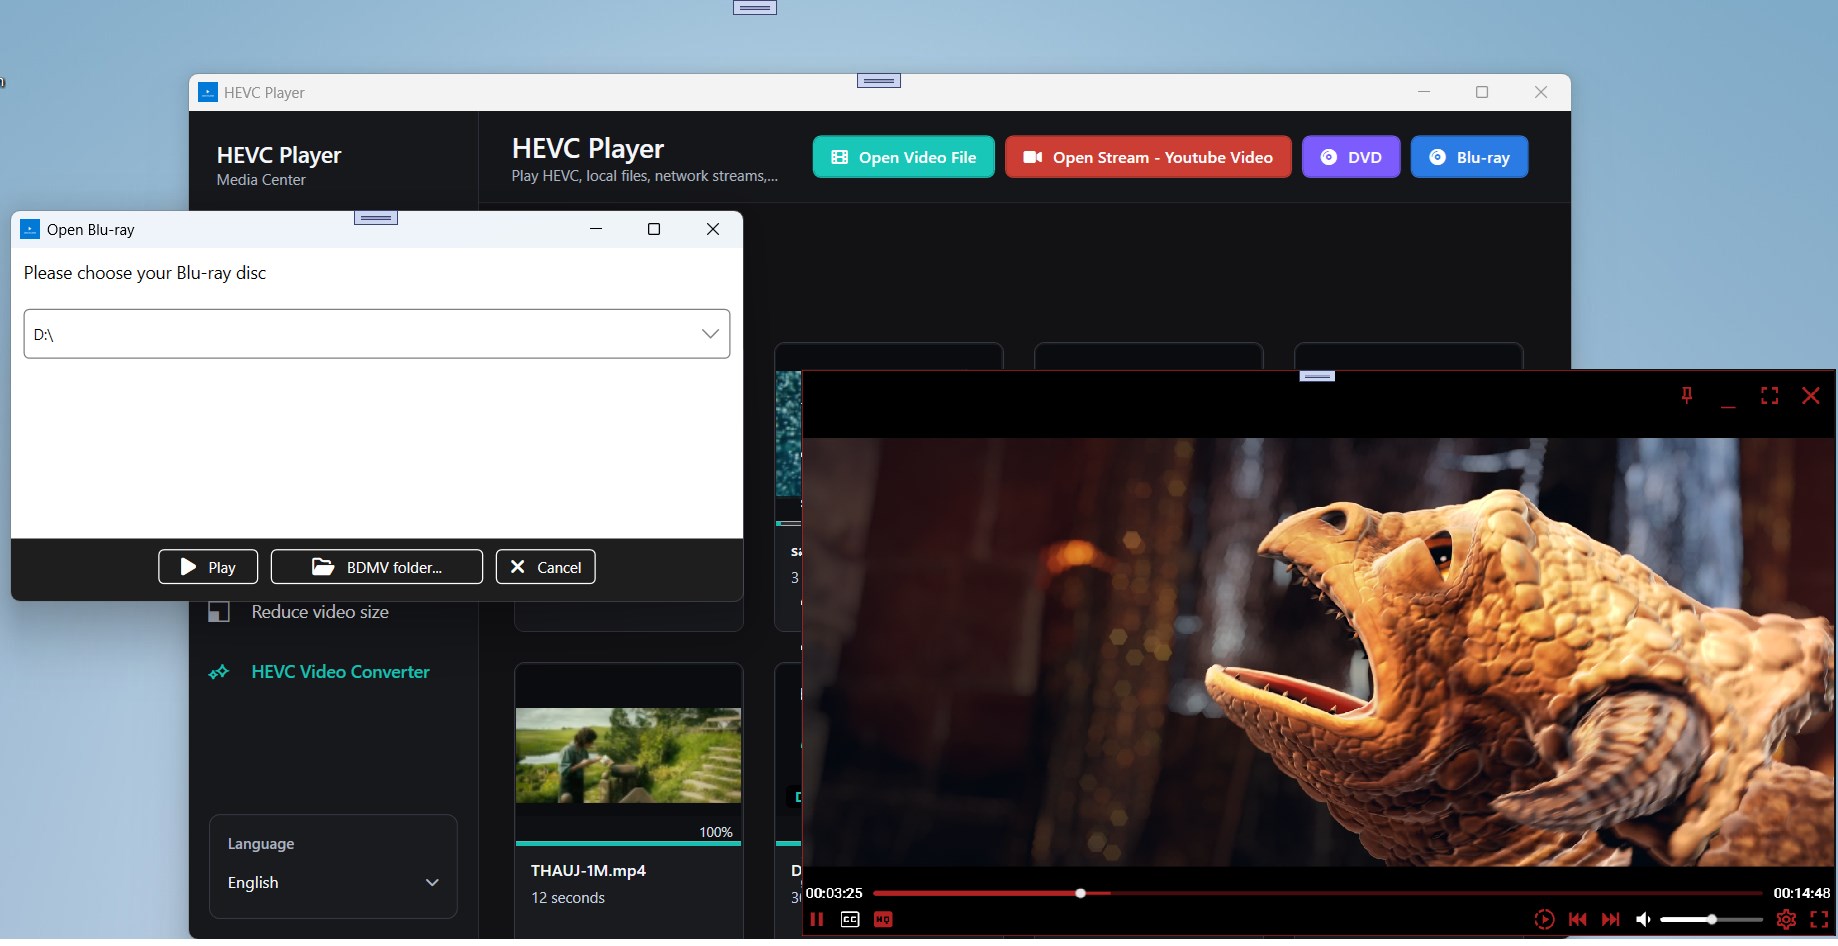Viewport: 1838px width, 946px height.
Task: Click the playback speed icon in video player
Action: (x=1544, y=919)
